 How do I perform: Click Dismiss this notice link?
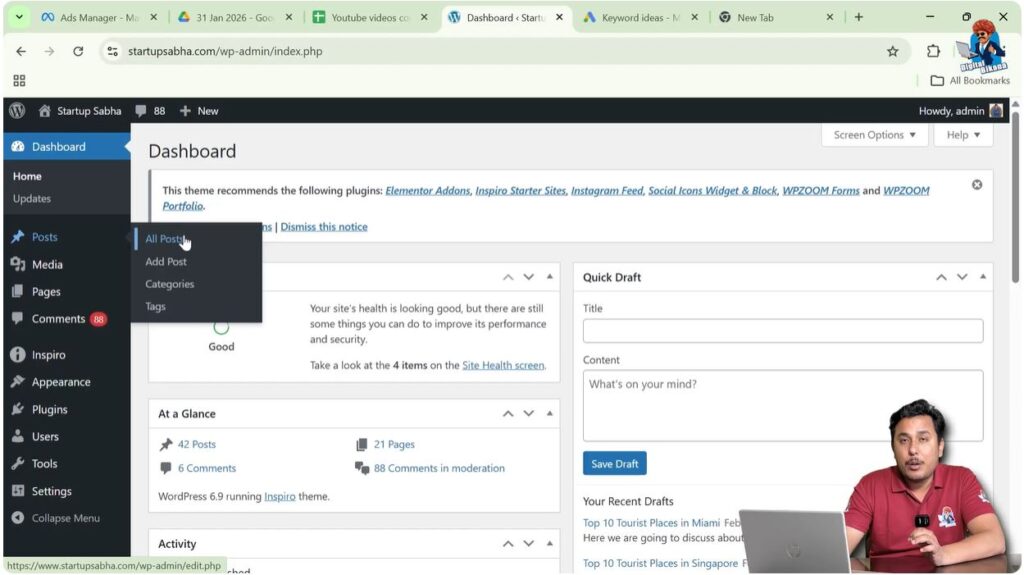pos(324,227)
